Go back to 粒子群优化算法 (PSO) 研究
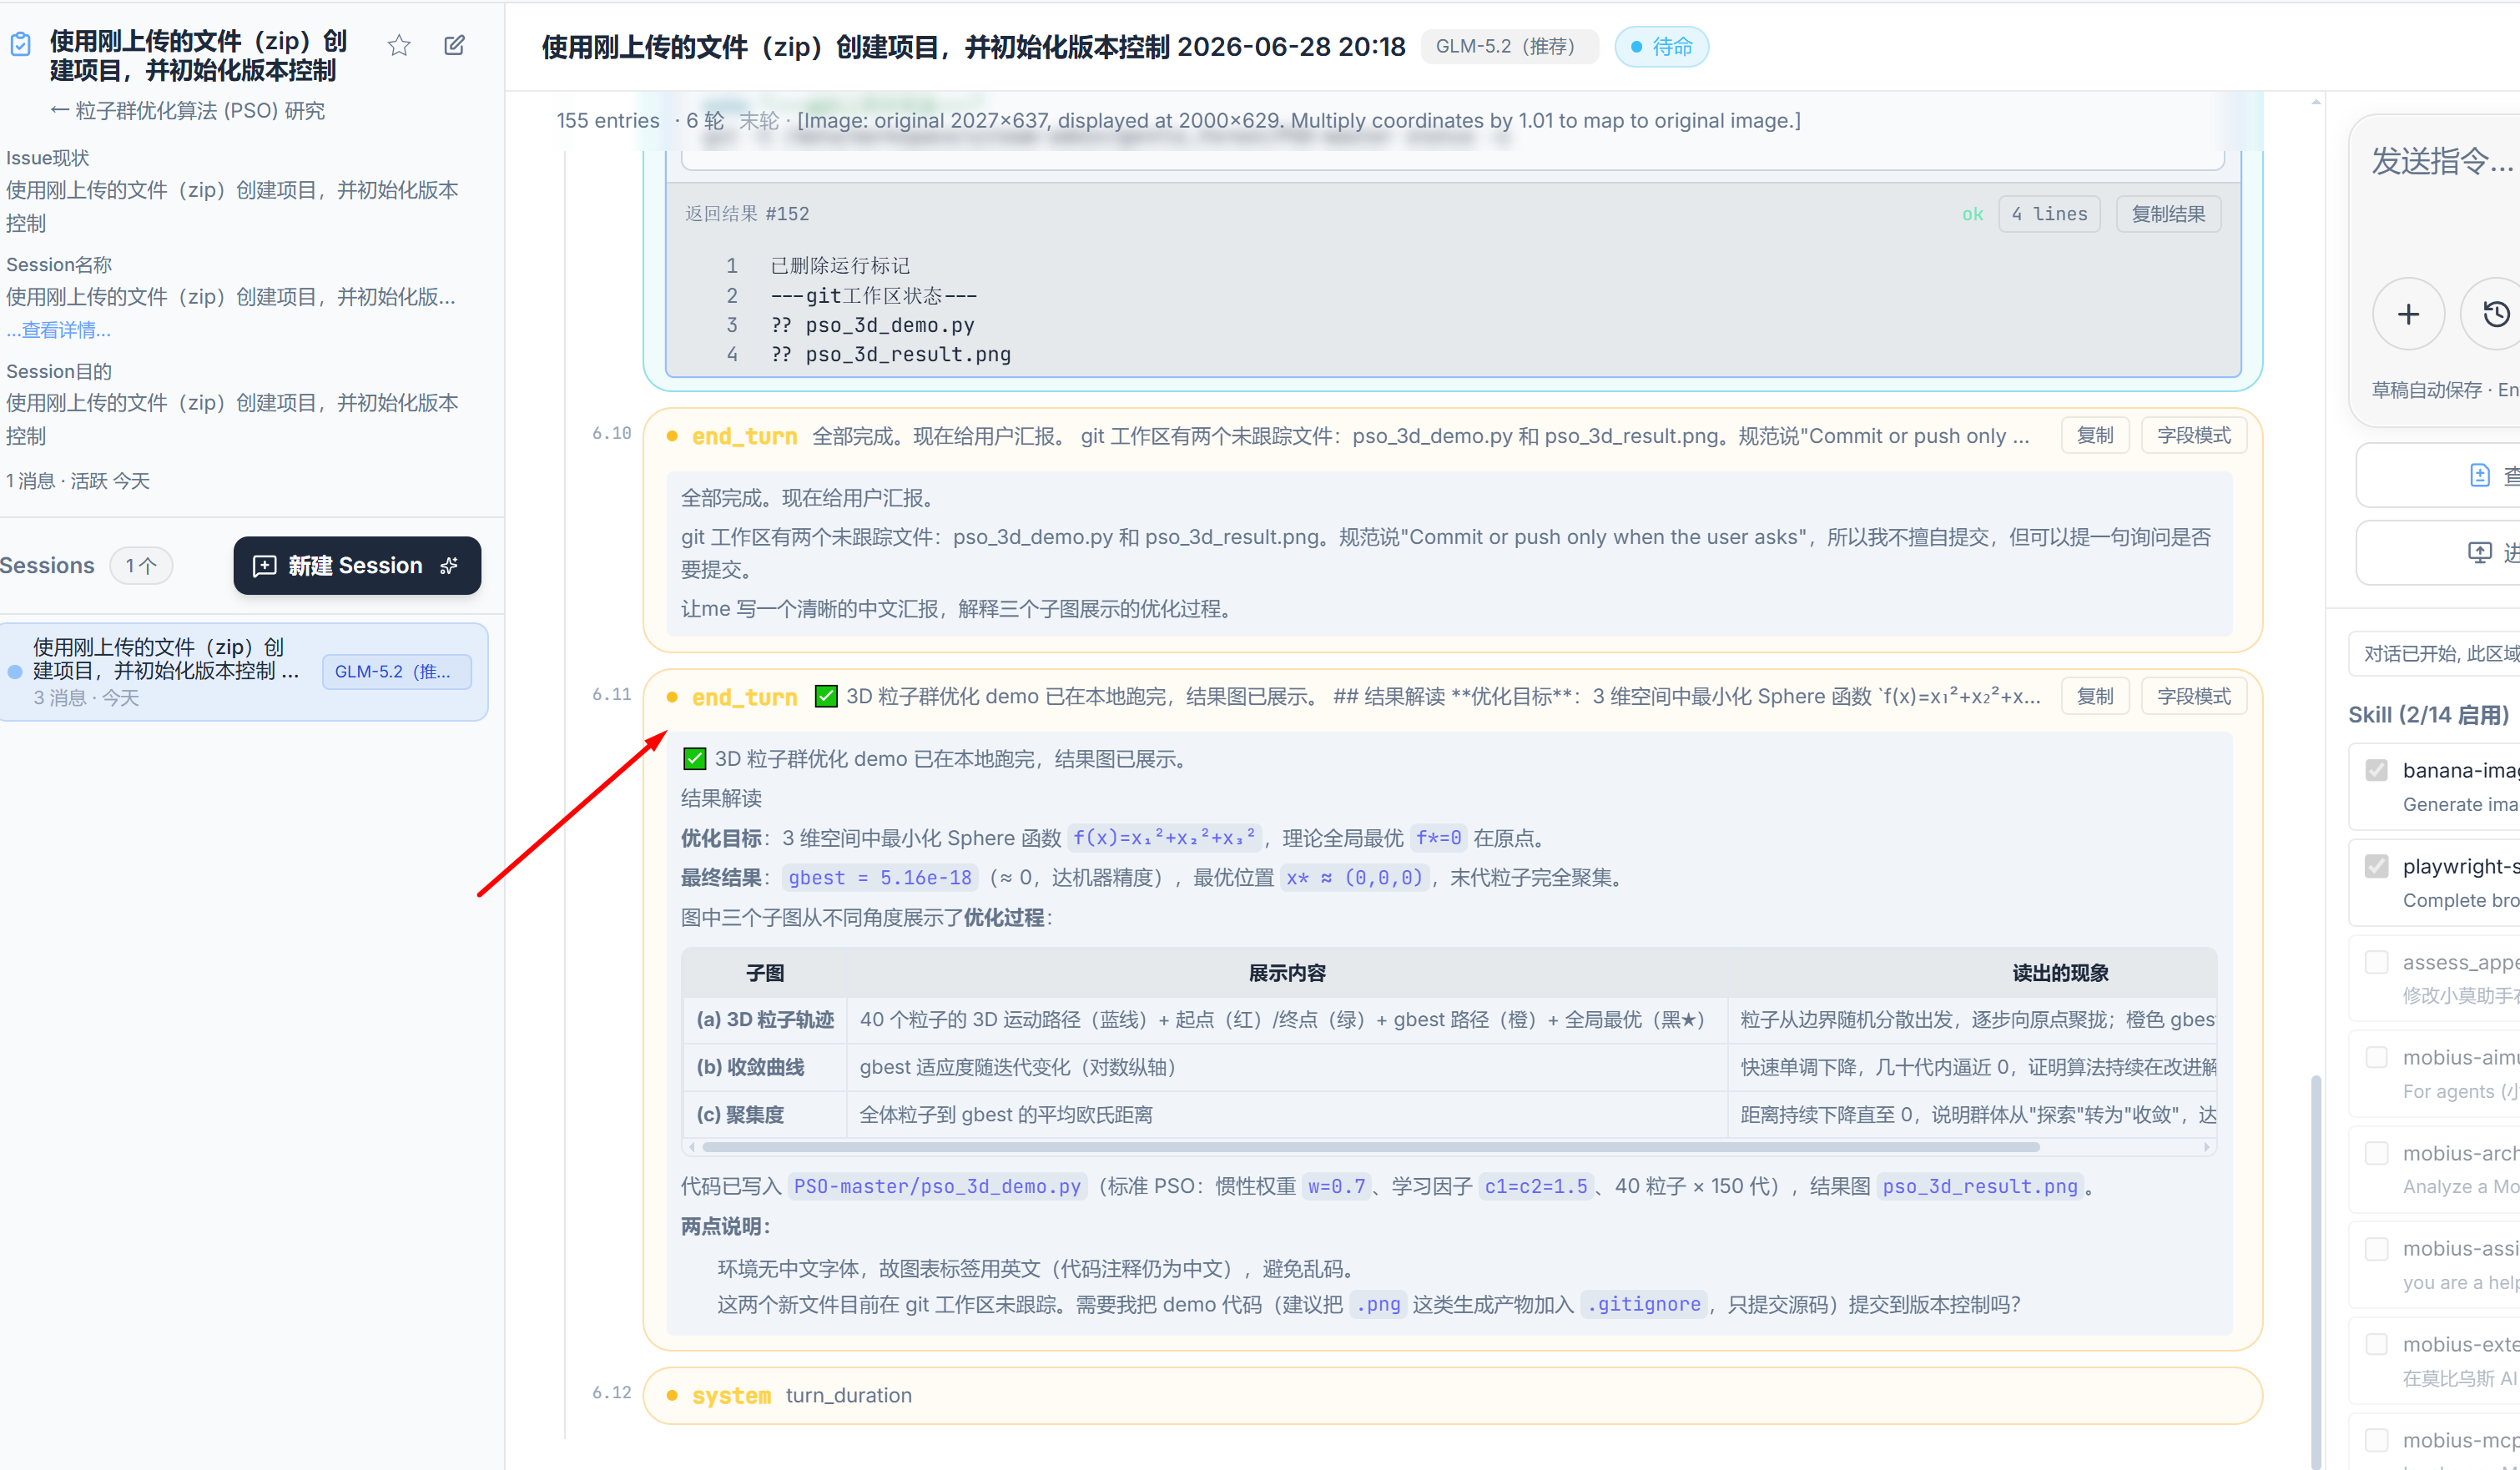Viewport: 2520px width, 1470px height. coord(187,111)
